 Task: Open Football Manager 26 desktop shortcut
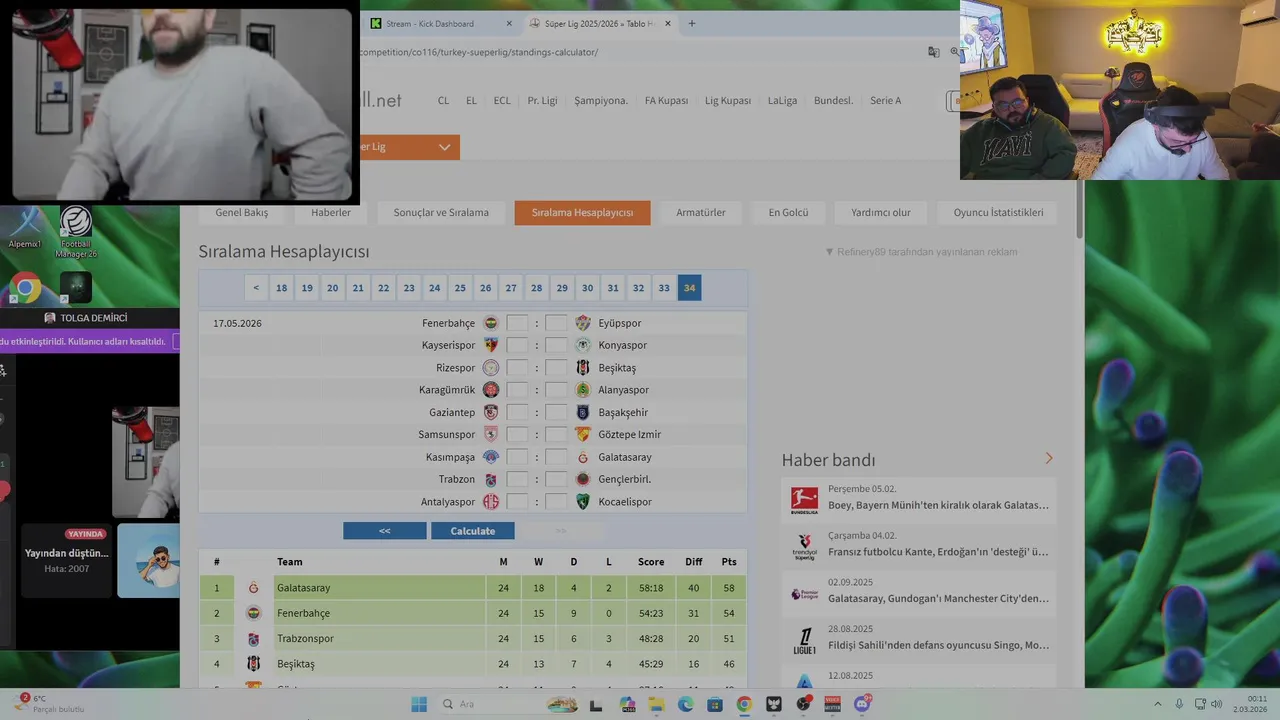point(76,231)
